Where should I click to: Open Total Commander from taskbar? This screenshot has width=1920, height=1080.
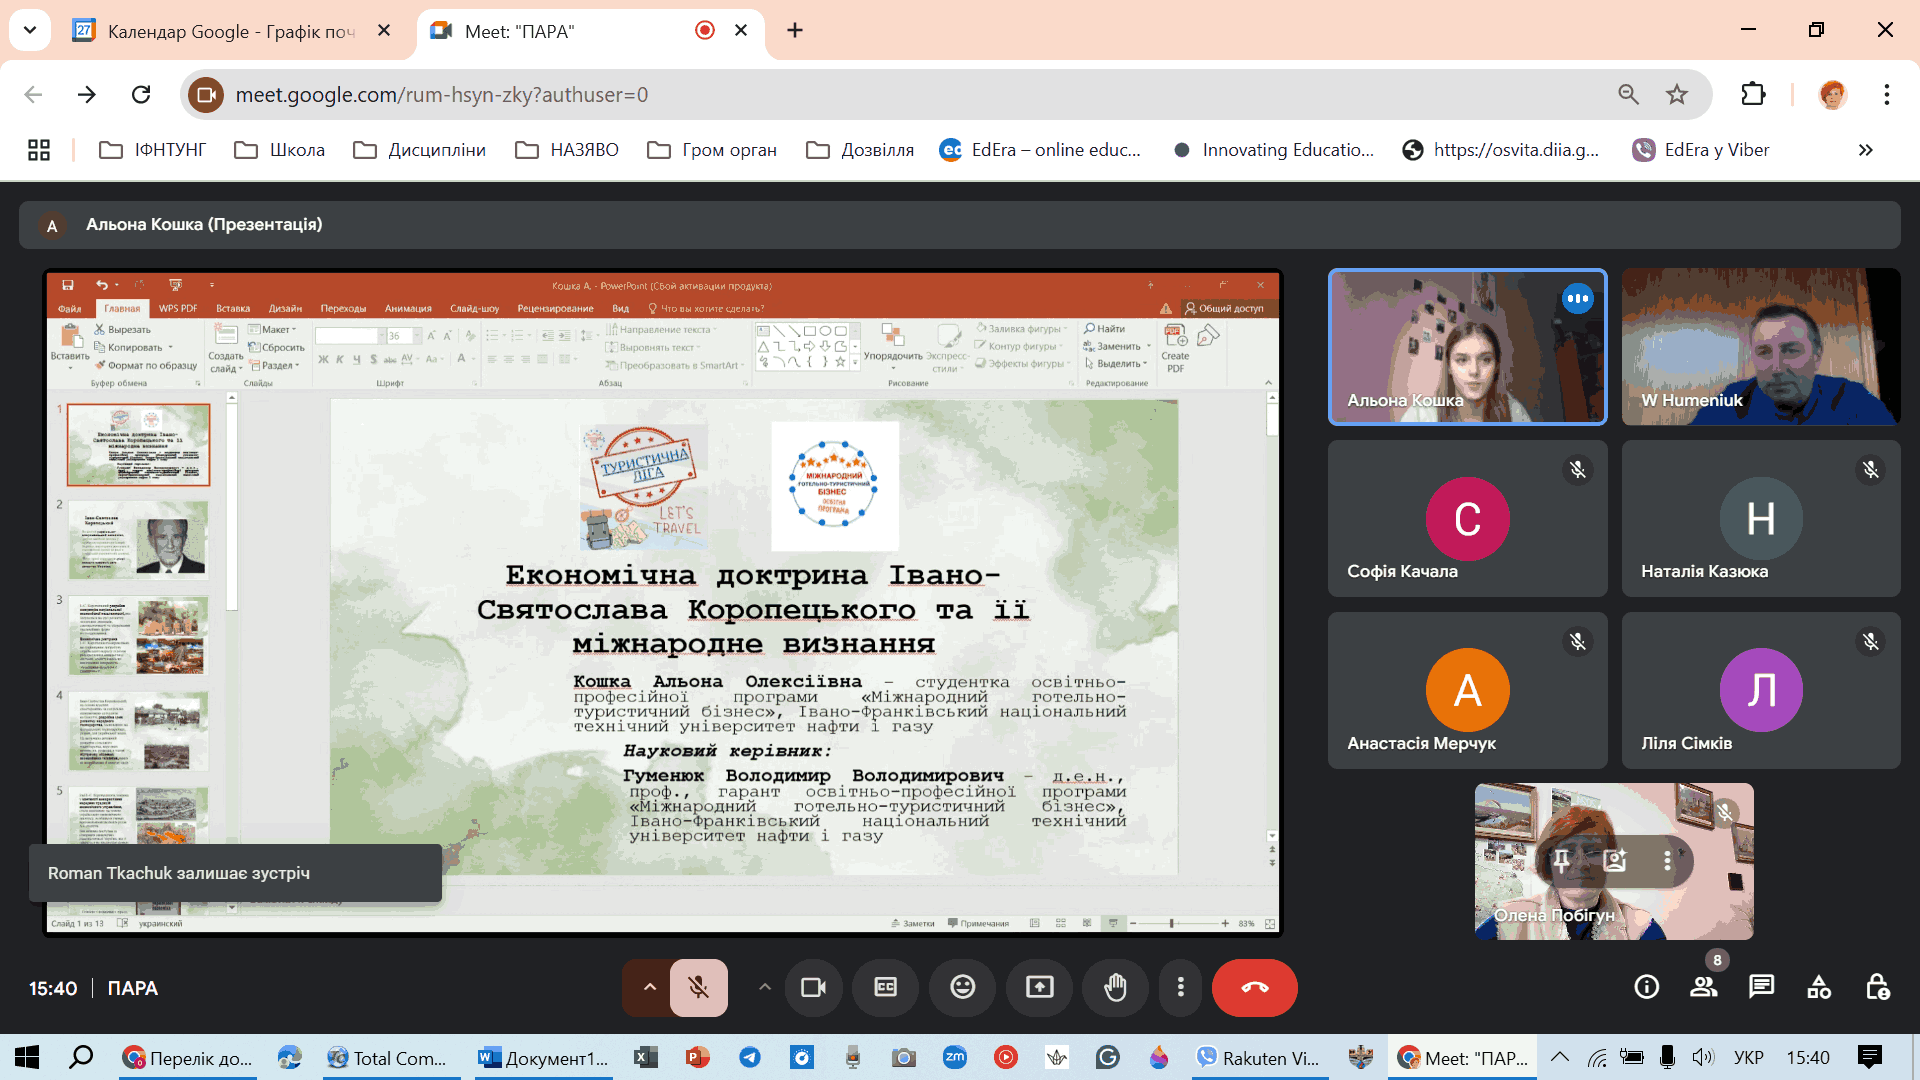click(x=388, y=1058)
